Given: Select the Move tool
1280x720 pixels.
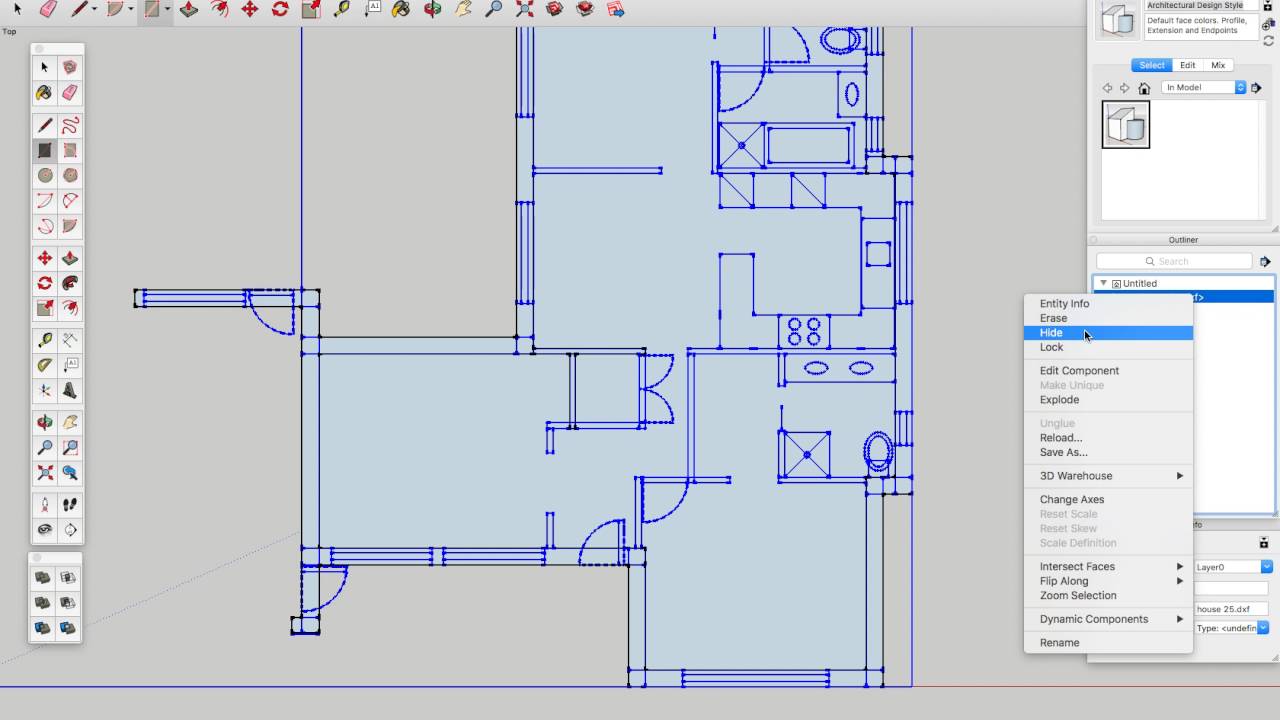Looking at the screenshot, I should point(248,9).
